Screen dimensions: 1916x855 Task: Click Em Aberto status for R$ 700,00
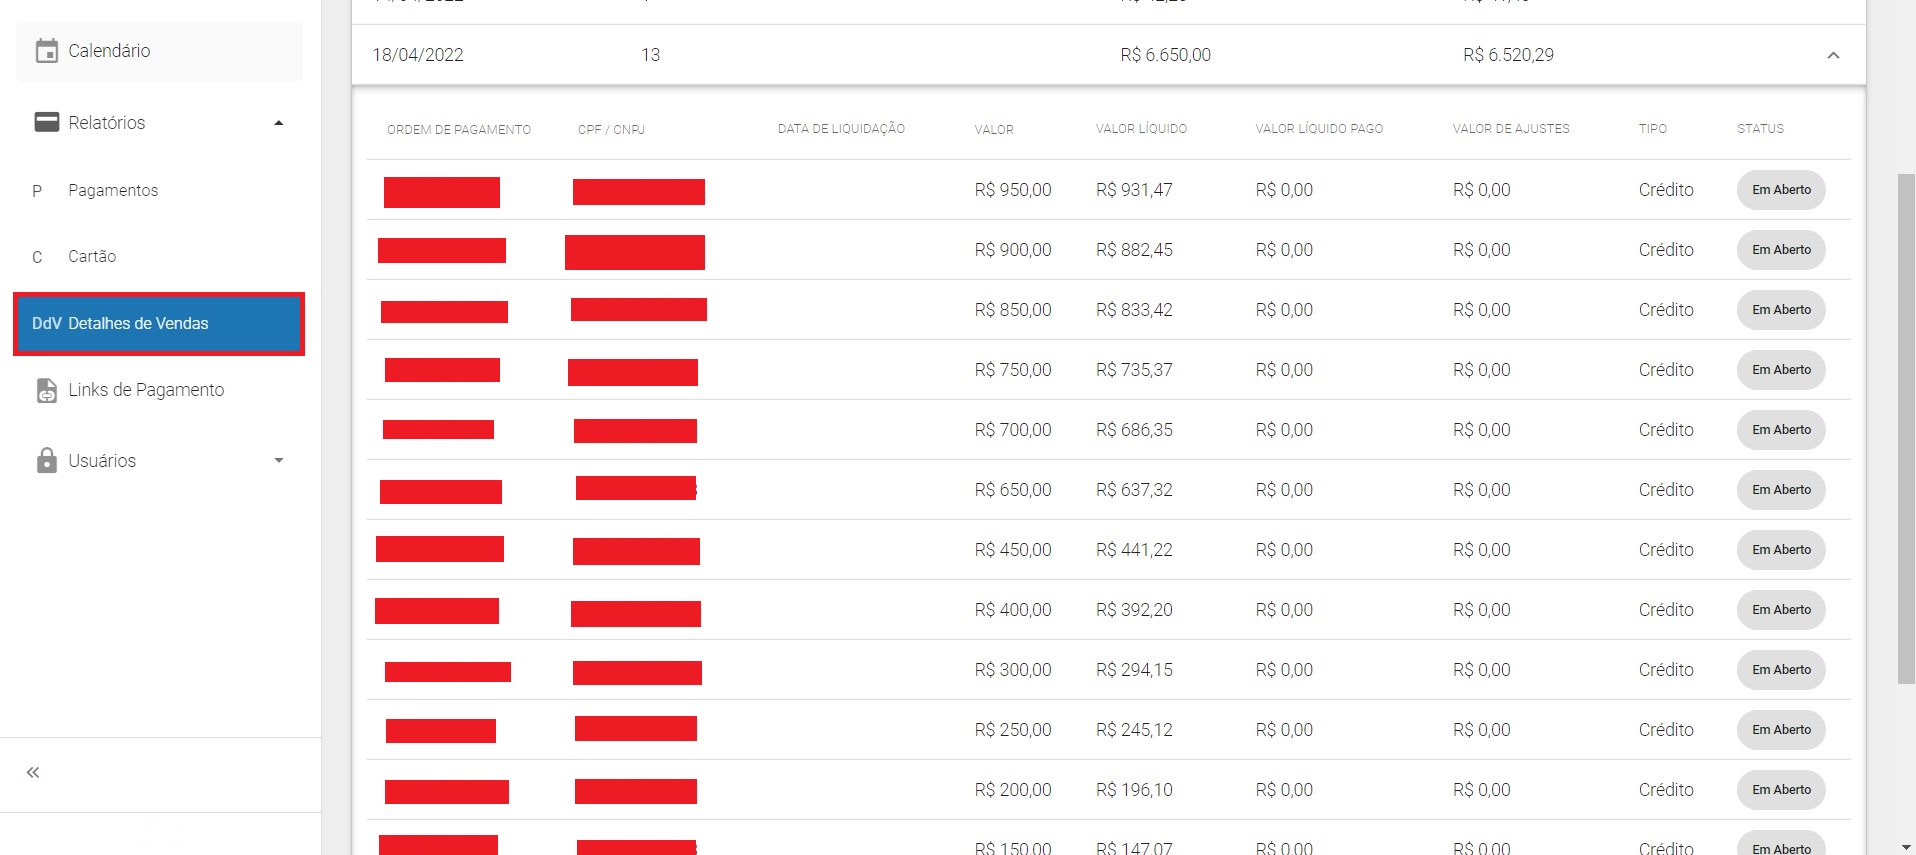[1780, 430]
